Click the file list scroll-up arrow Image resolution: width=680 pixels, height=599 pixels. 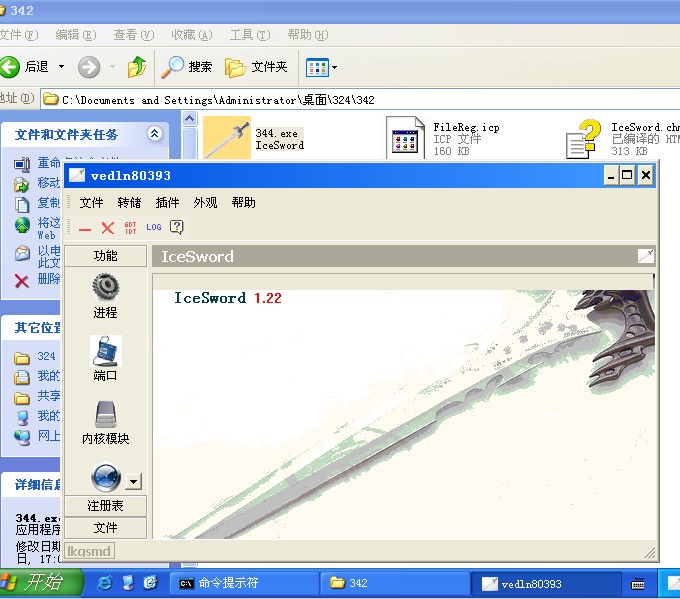[190, 118]
